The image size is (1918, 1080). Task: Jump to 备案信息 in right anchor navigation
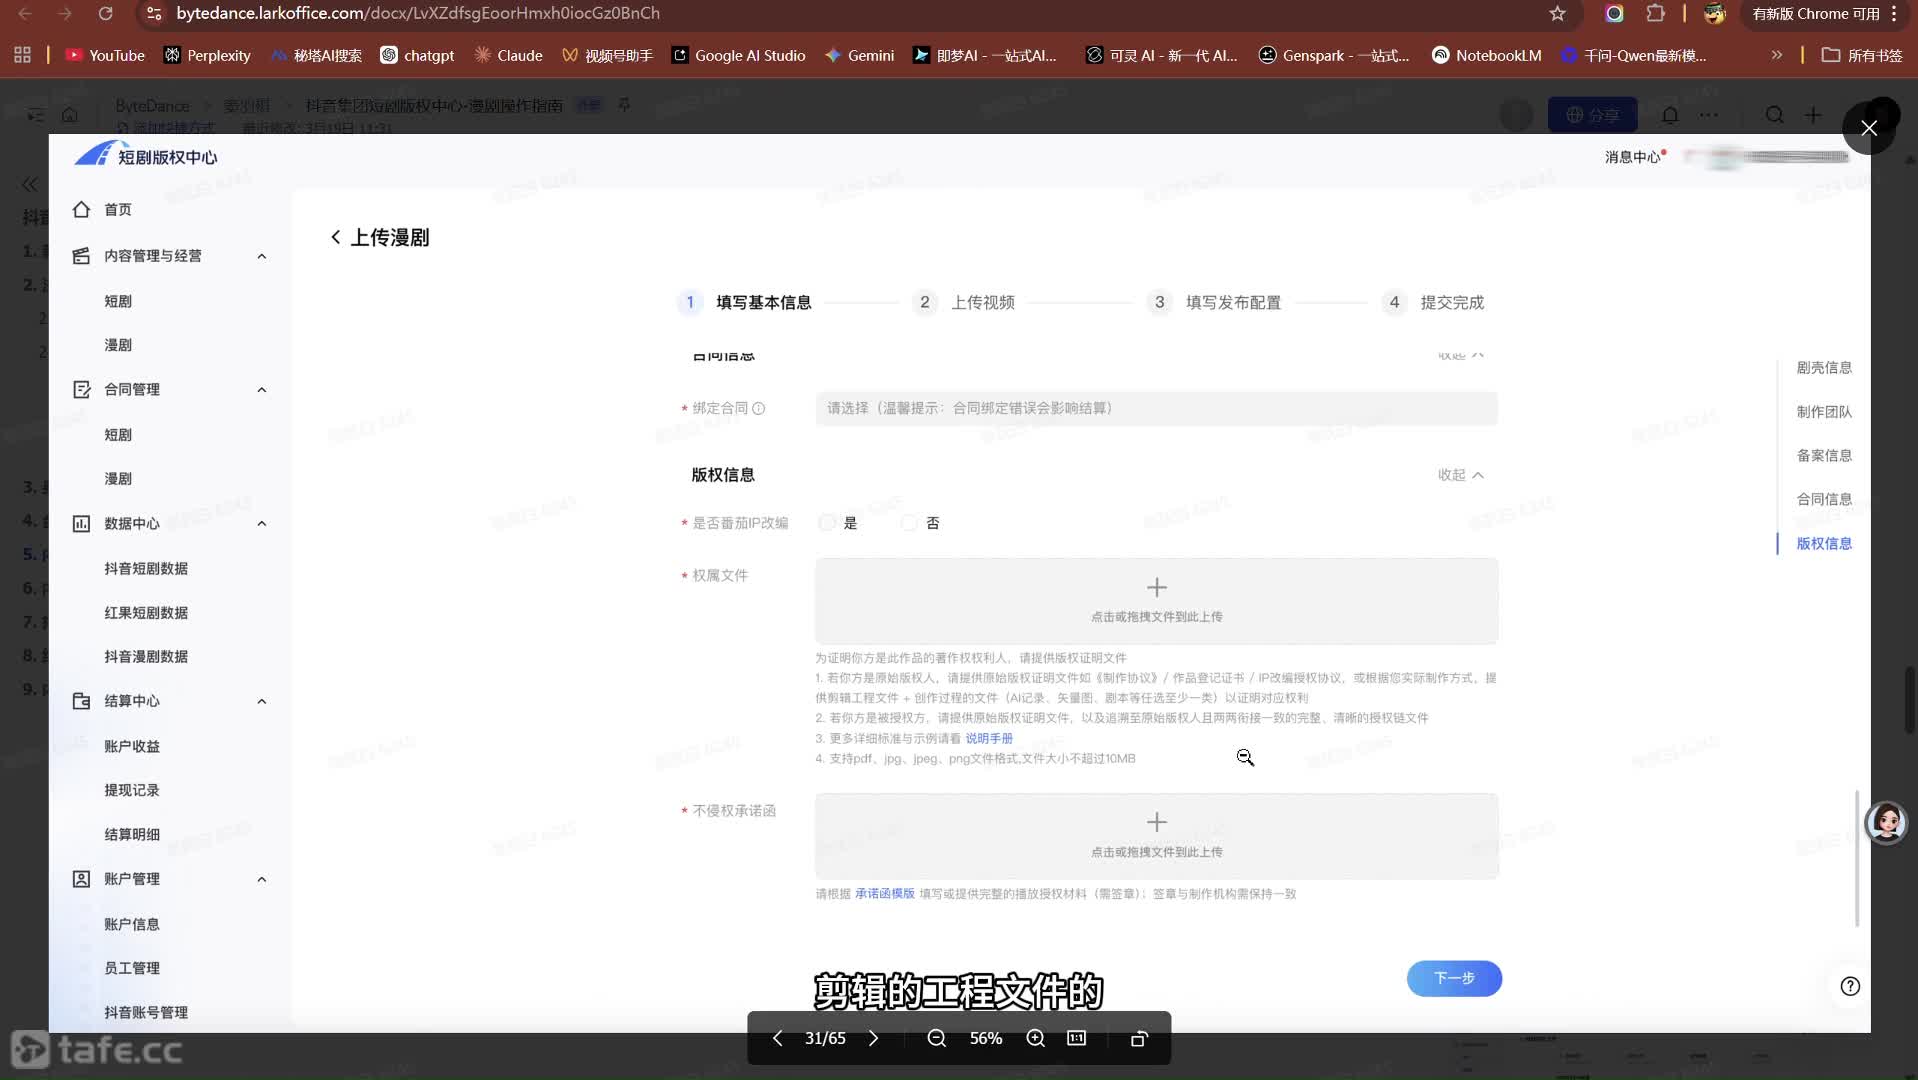coord(1823,455)
